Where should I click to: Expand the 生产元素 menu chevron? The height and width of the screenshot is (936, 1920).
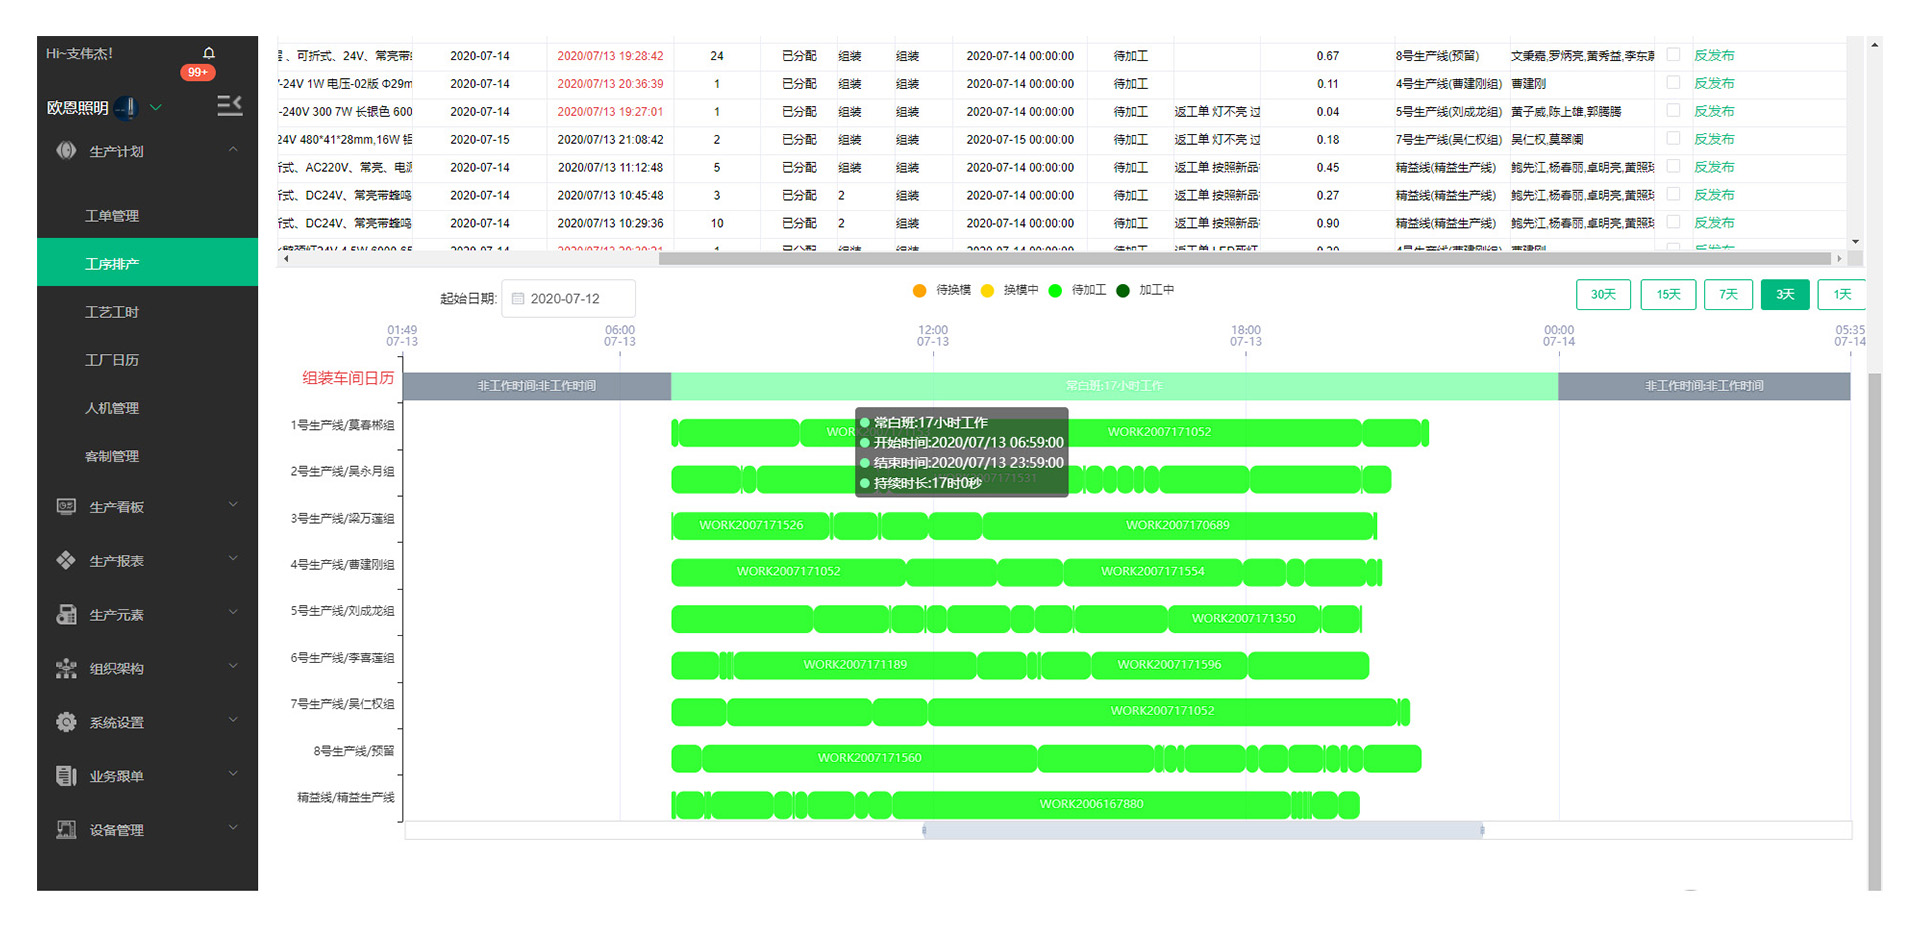(233, 613)
